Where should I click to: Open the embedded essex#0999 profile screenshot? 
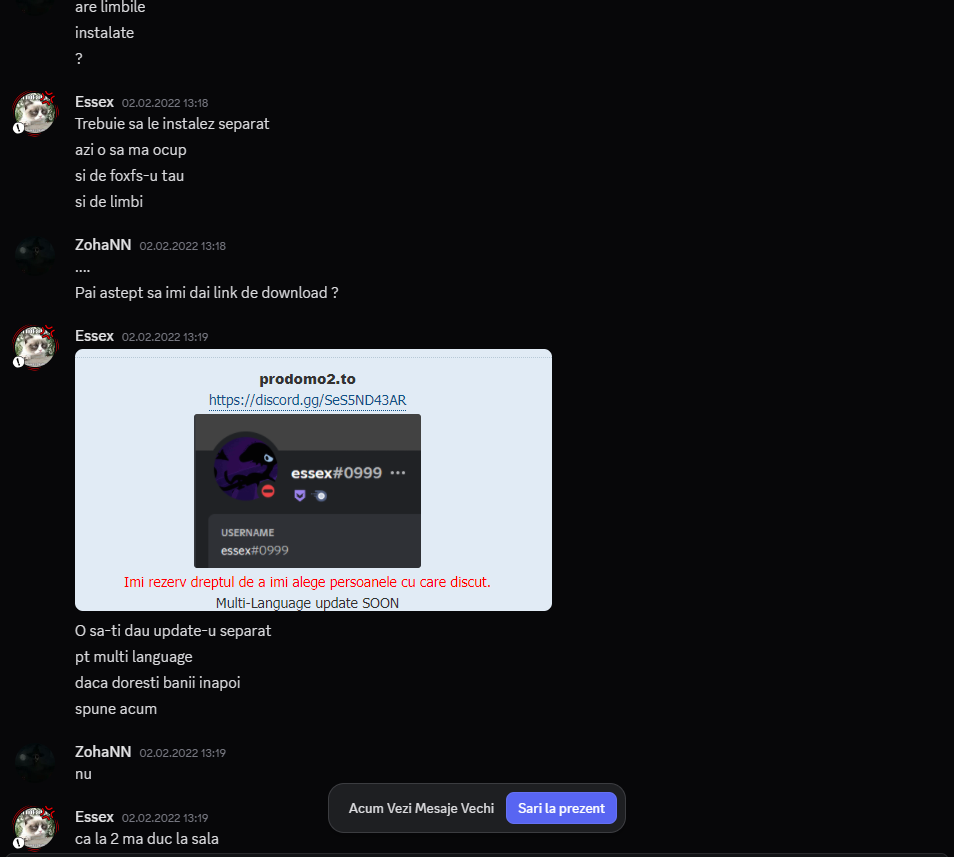pos(307,491)
